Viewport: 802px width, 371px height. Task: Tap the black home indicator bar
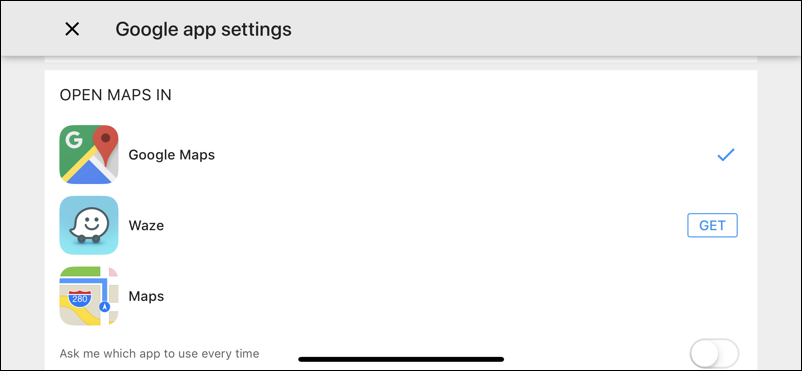pyautogui.click(x=401, y=359)
